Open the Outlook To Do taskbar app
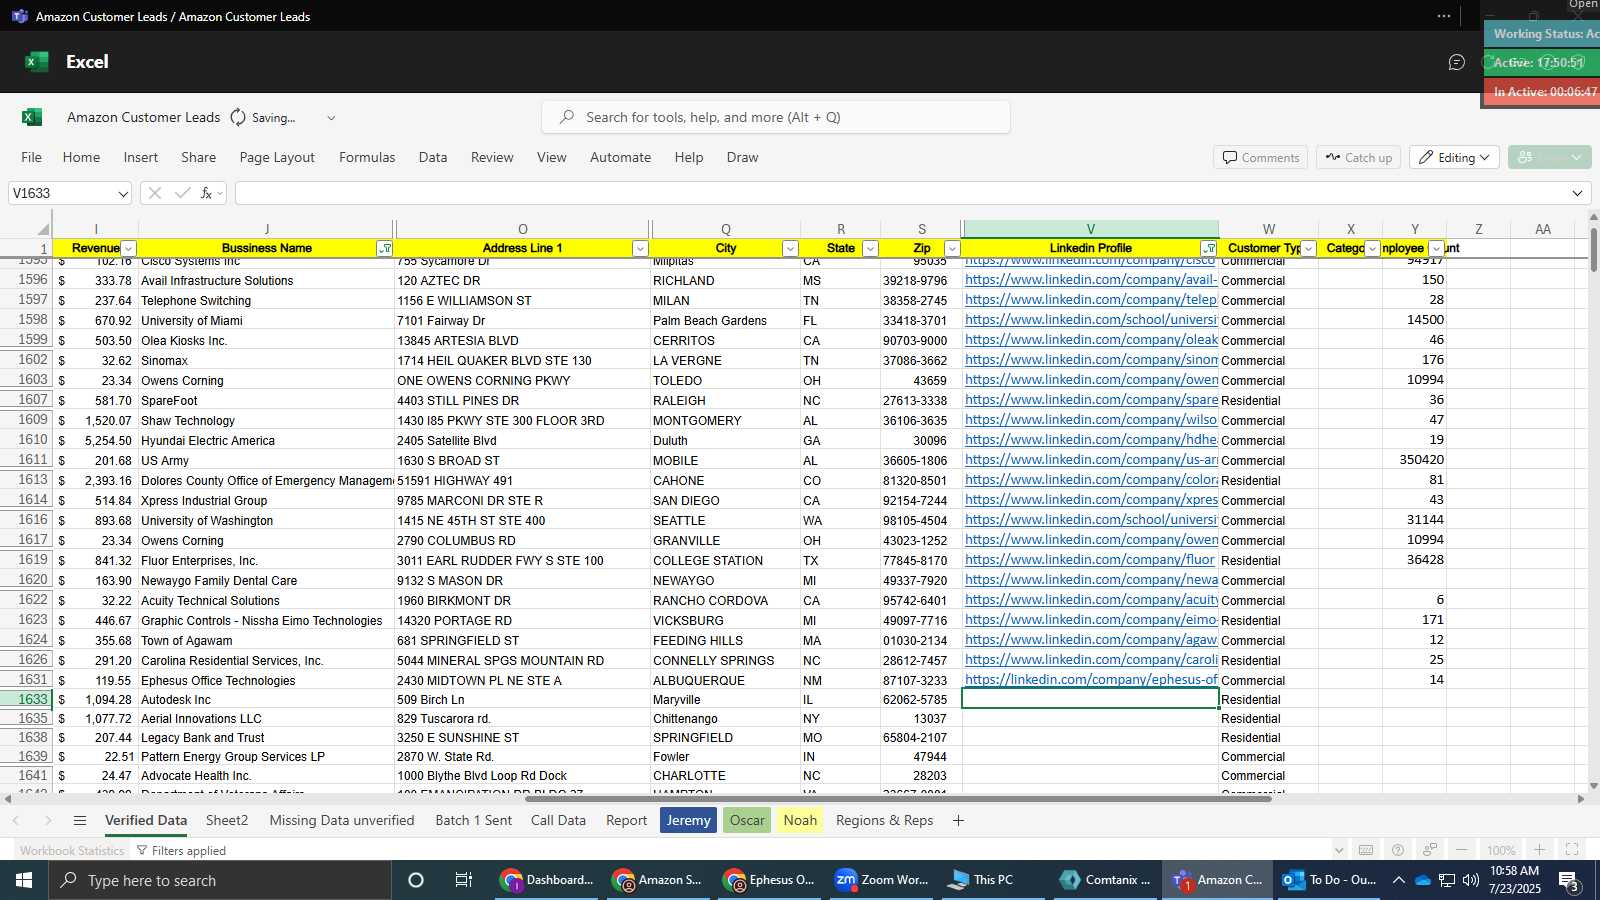The width and height of the screenshot is (1600, 900). [1329, 880]
